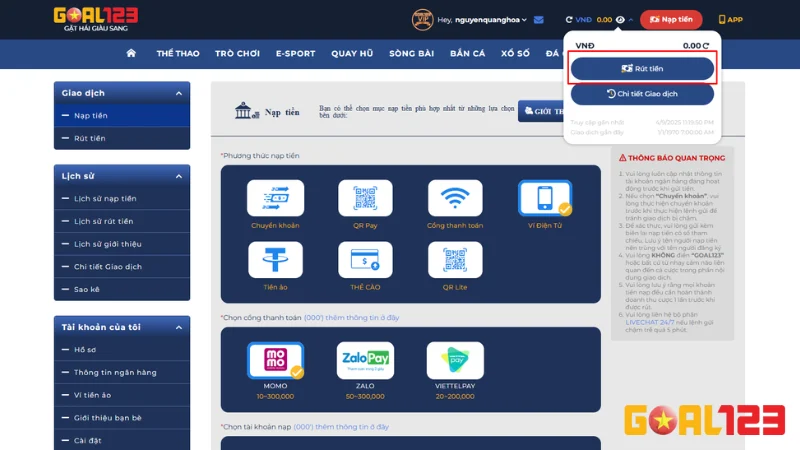
Task: Select the QR Pay deposit method icon
Action: (x=365, y=198)
